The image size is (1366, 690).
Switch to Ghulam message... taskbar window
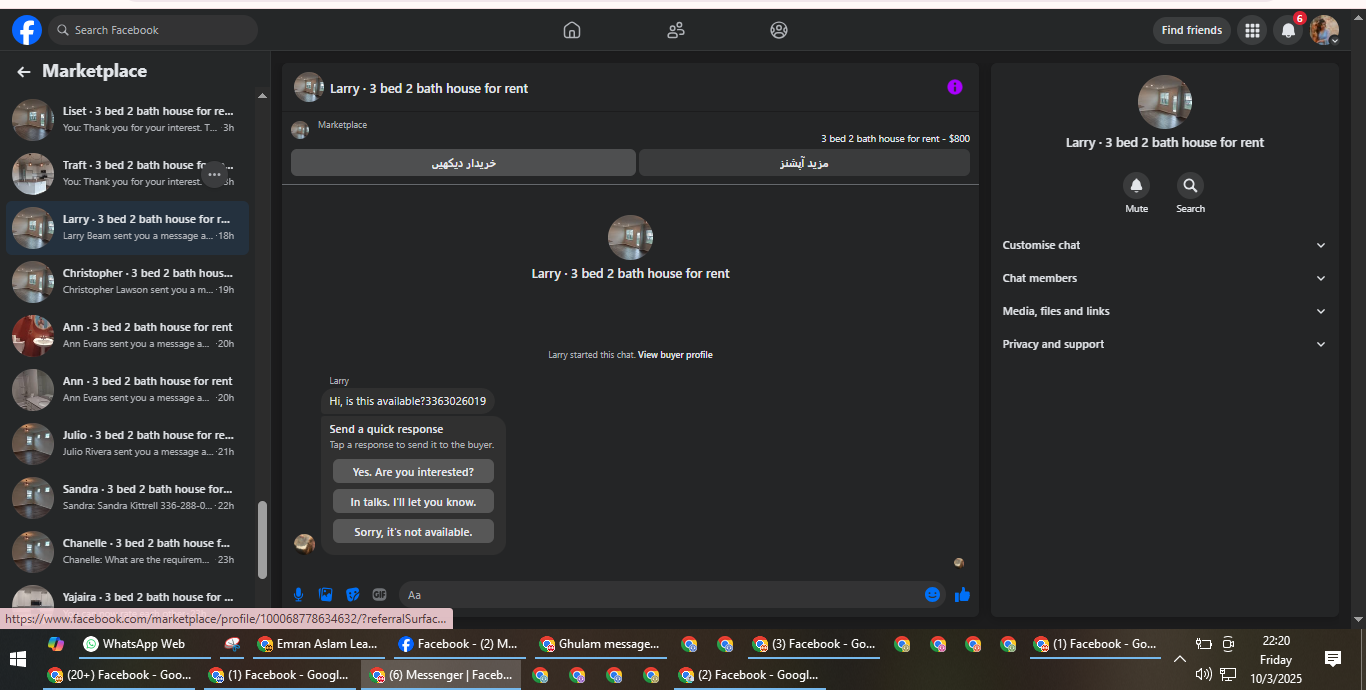point(599,644)
